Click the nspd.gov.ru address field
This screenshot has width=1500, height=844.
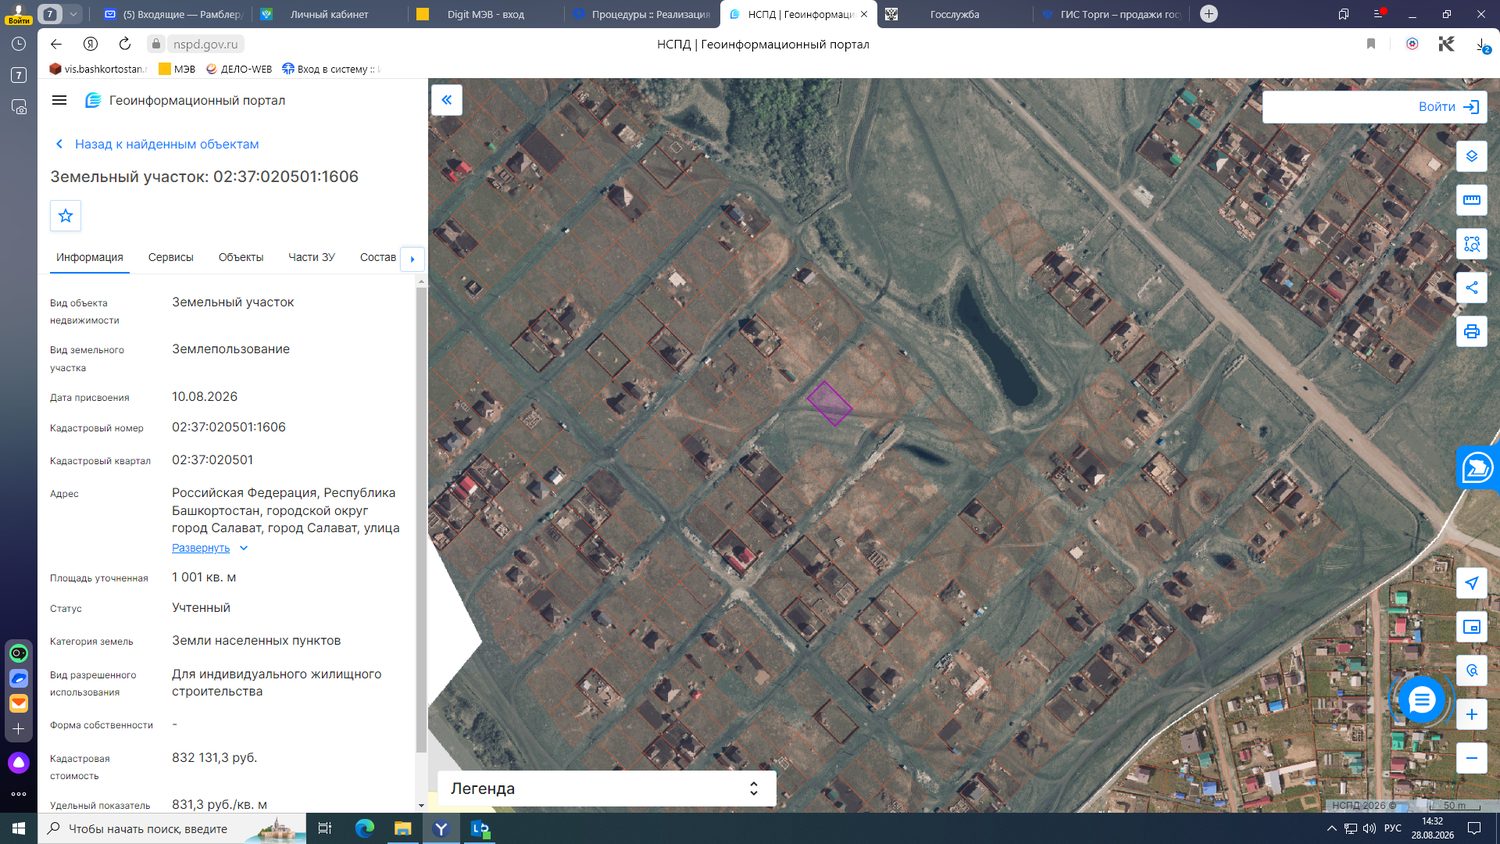coord(206,44)
